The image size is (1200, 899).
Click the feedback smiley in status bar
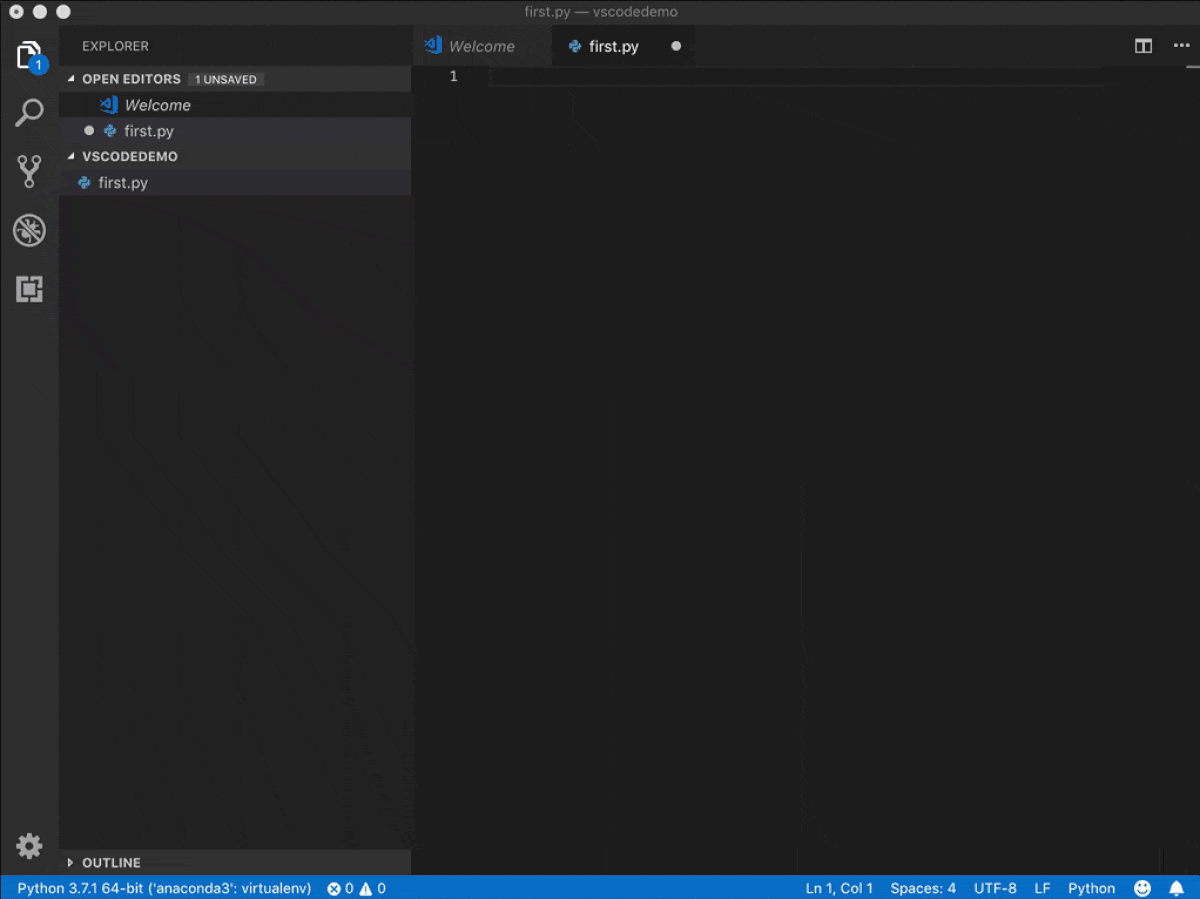[x=1142, y=888]
